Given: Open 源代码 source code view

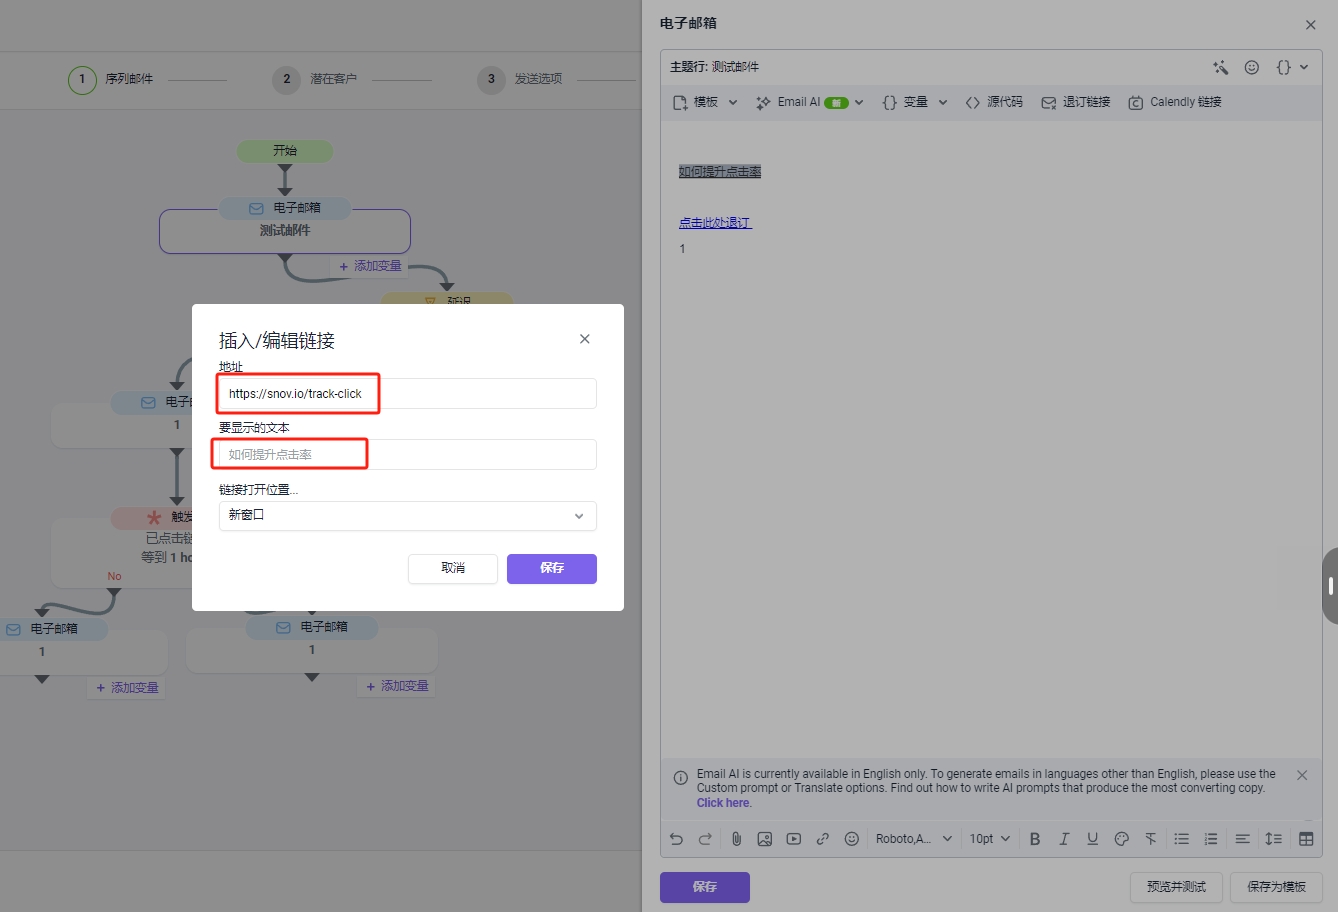Looking at the screenshot, I should [994, 102].
